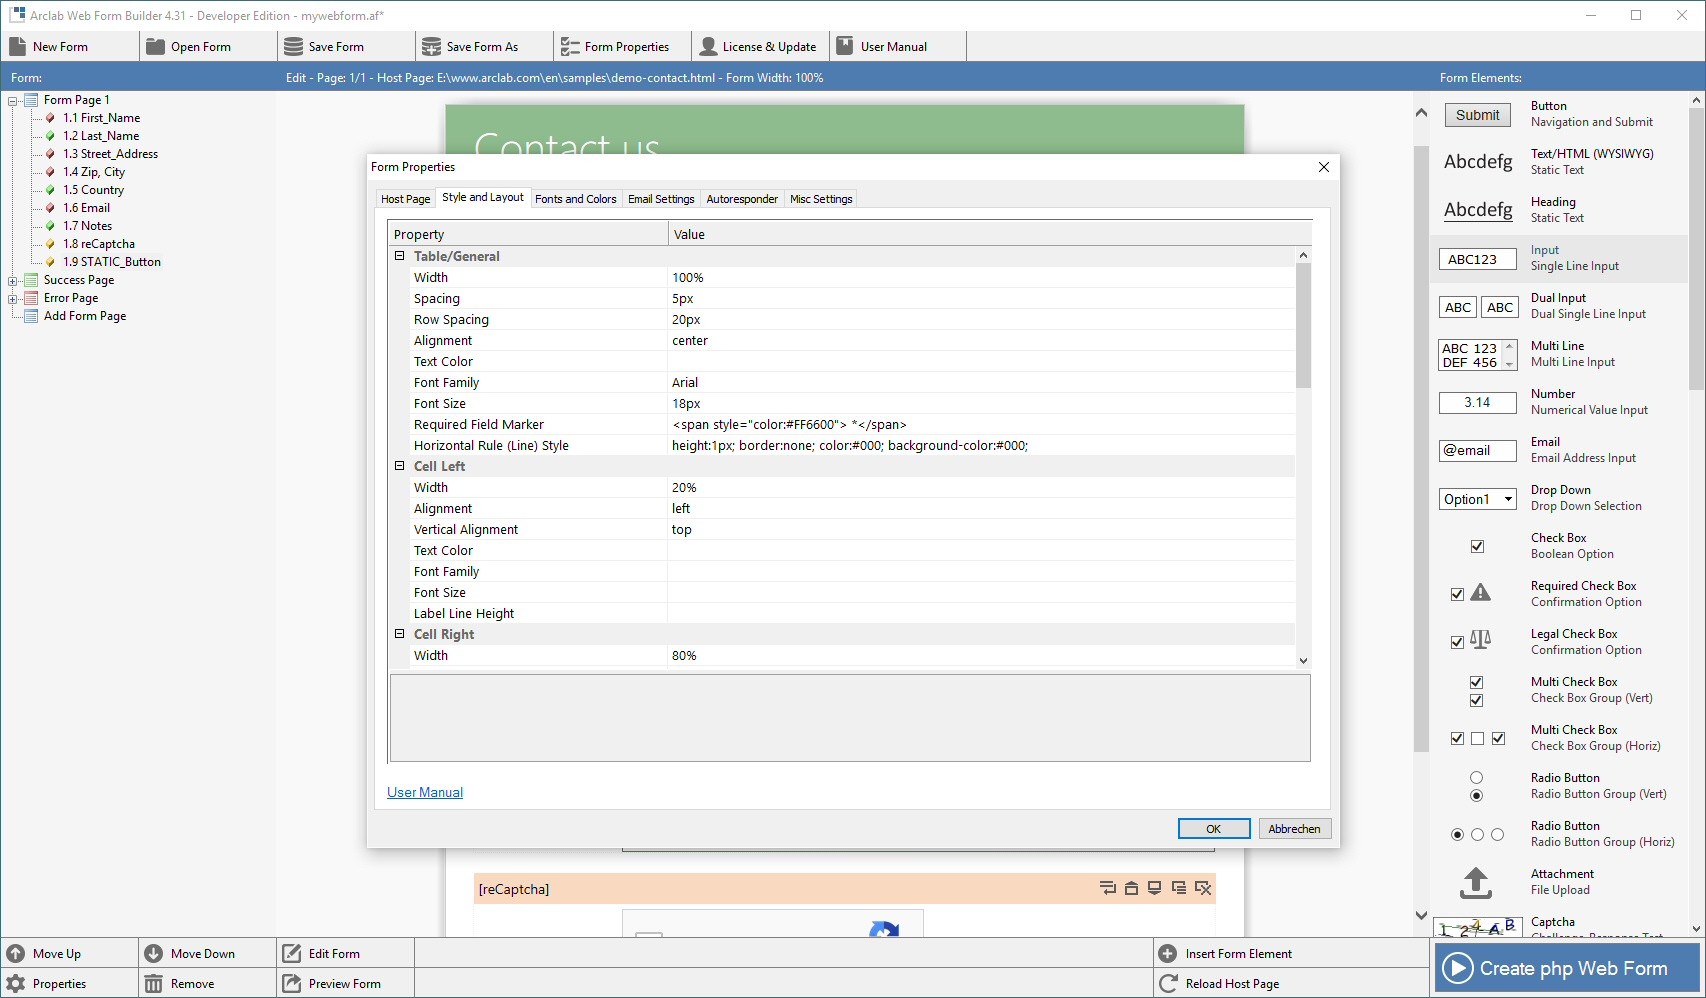Click the Font Family value field showing Arial
1706x998 pixels.
tap(980, 383)
